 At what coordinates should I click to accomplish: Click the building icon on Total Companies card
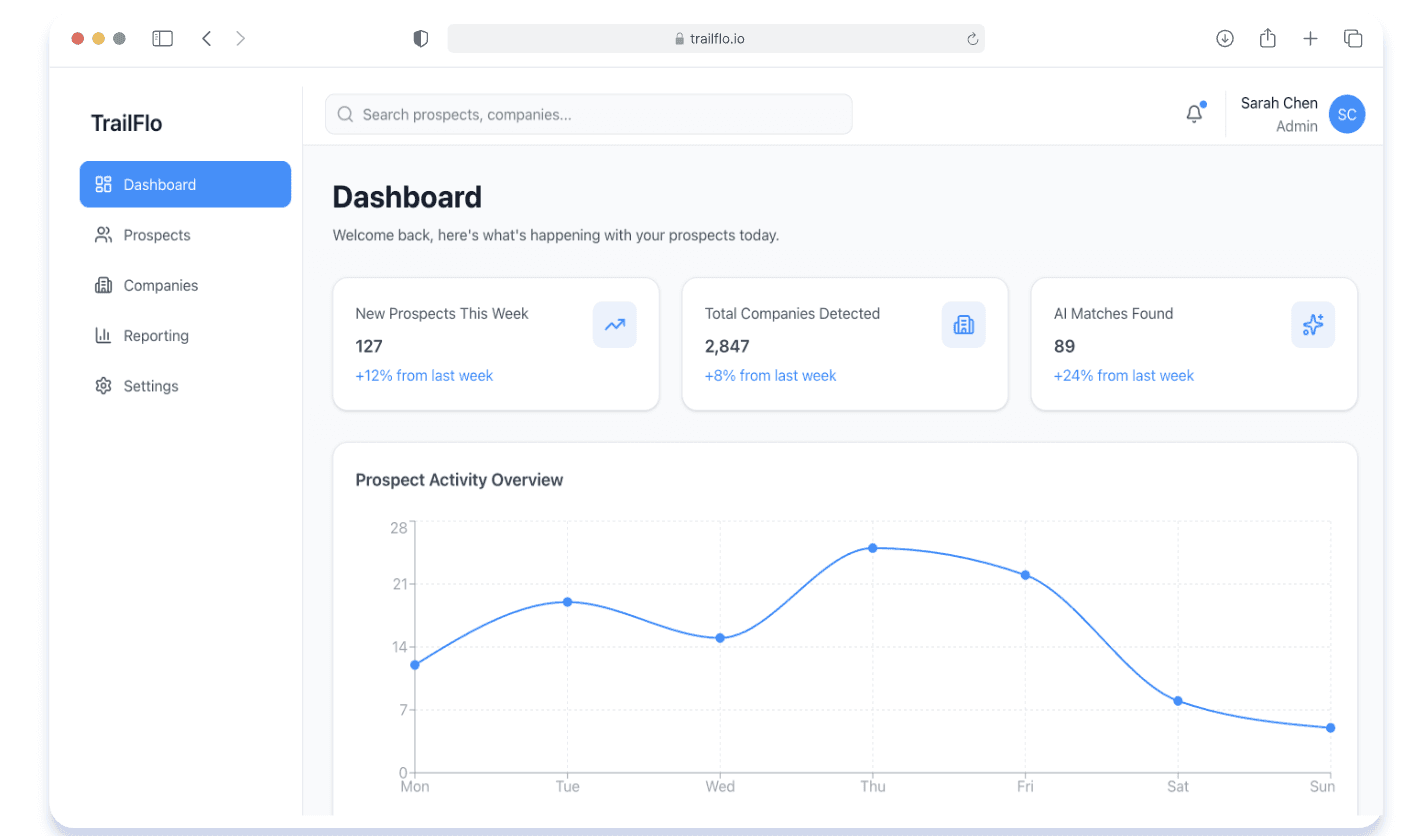963,324
